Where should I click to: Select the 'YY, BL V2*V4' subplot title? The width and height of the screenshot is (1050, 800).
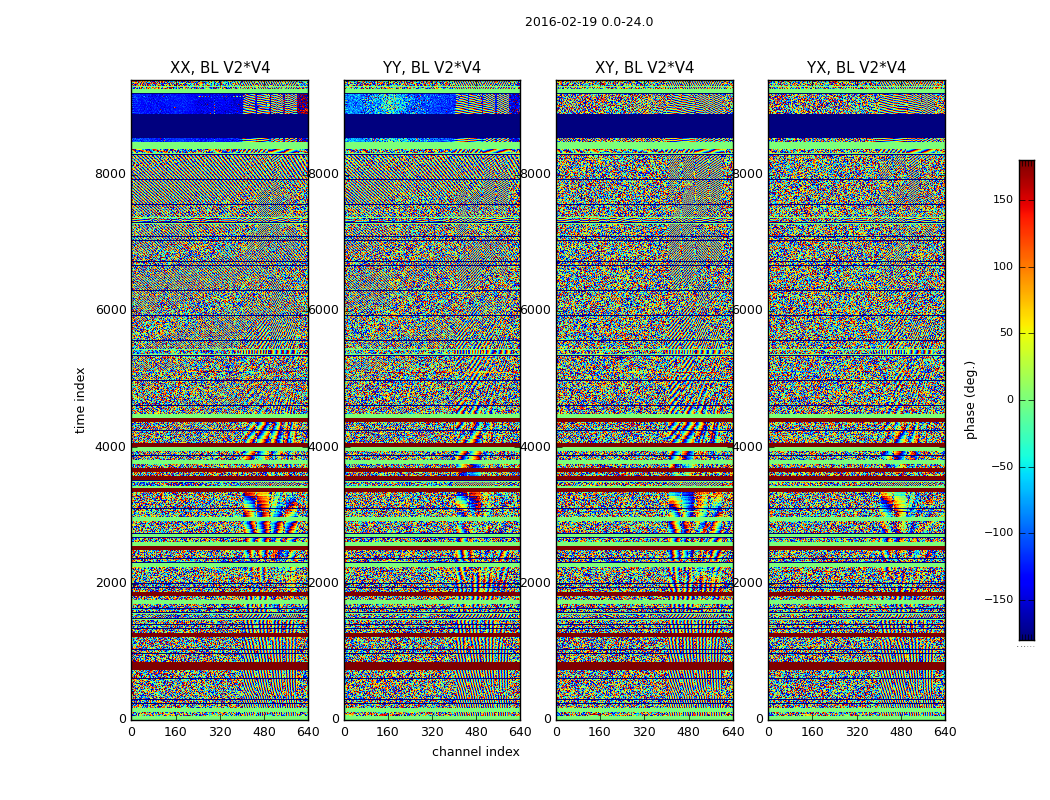tap(432, 68)
